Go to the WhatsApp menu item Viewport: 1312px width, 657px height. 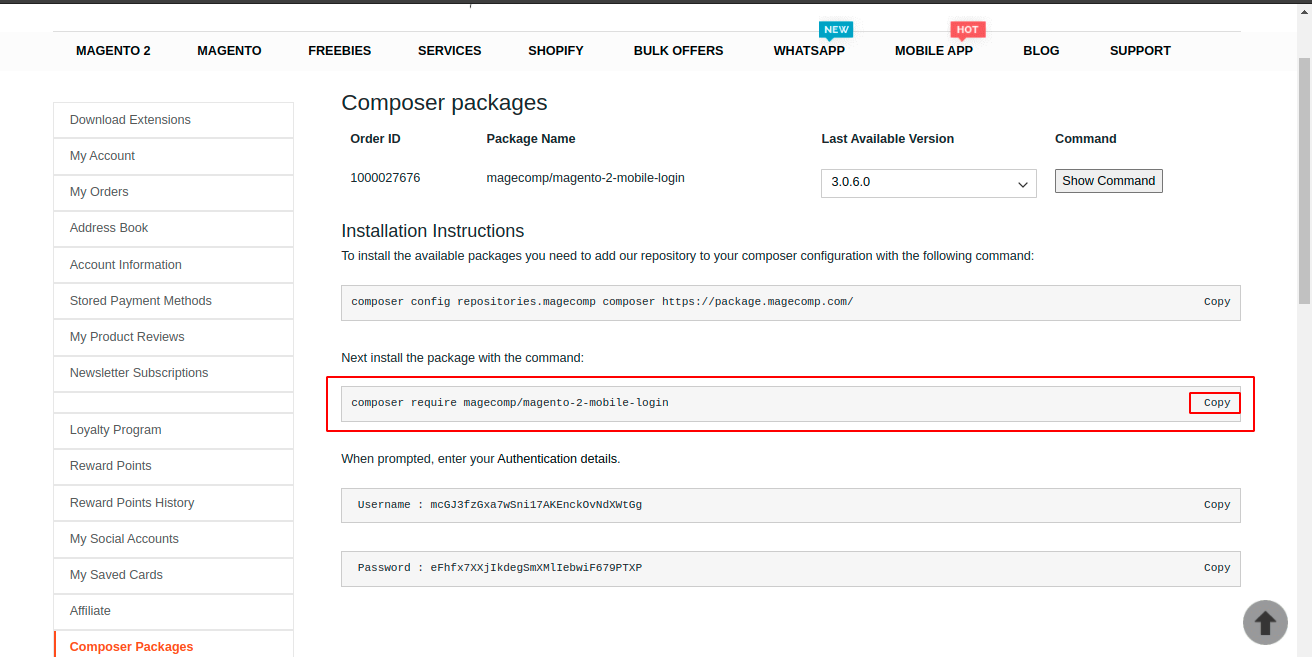[808, 51]
